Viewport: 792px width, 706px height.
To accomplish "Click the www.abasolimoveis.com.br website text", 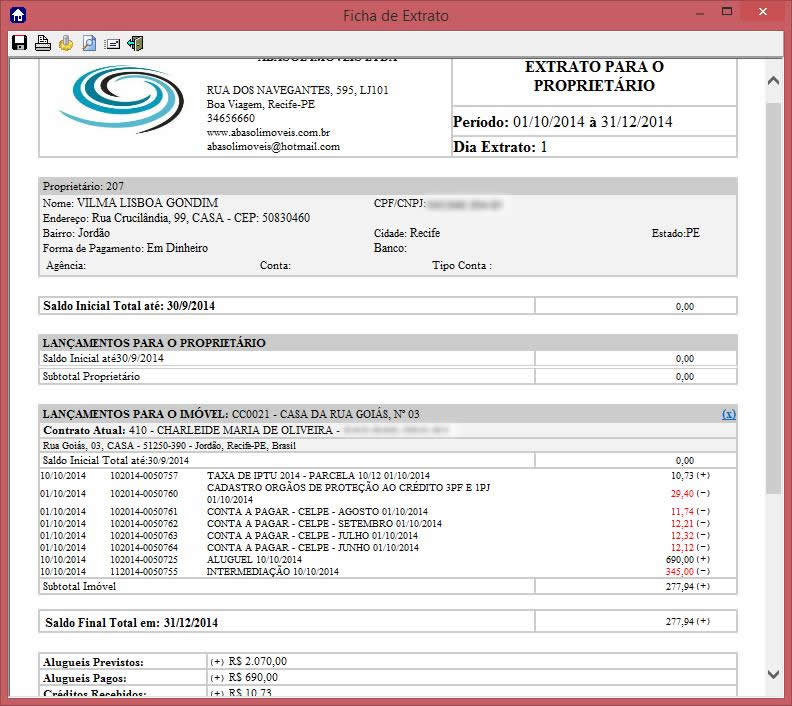I will point(268,132).
